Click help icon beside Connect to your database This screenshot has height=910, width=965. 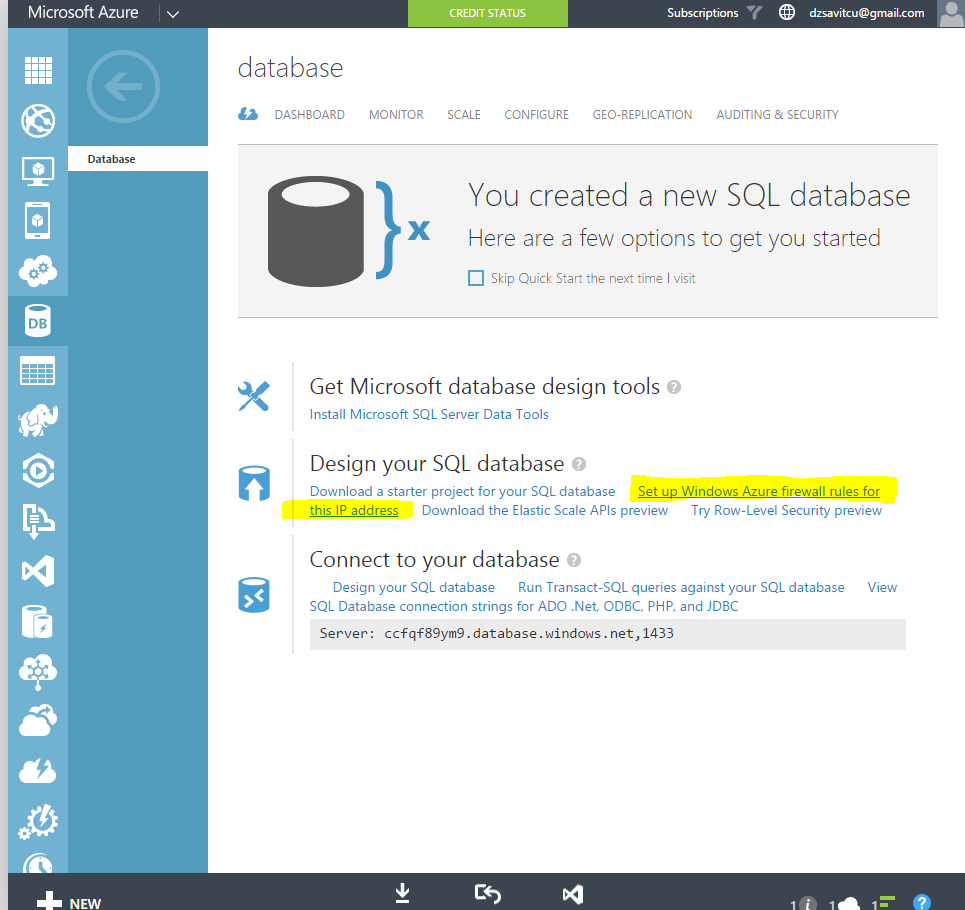(574, 560)
